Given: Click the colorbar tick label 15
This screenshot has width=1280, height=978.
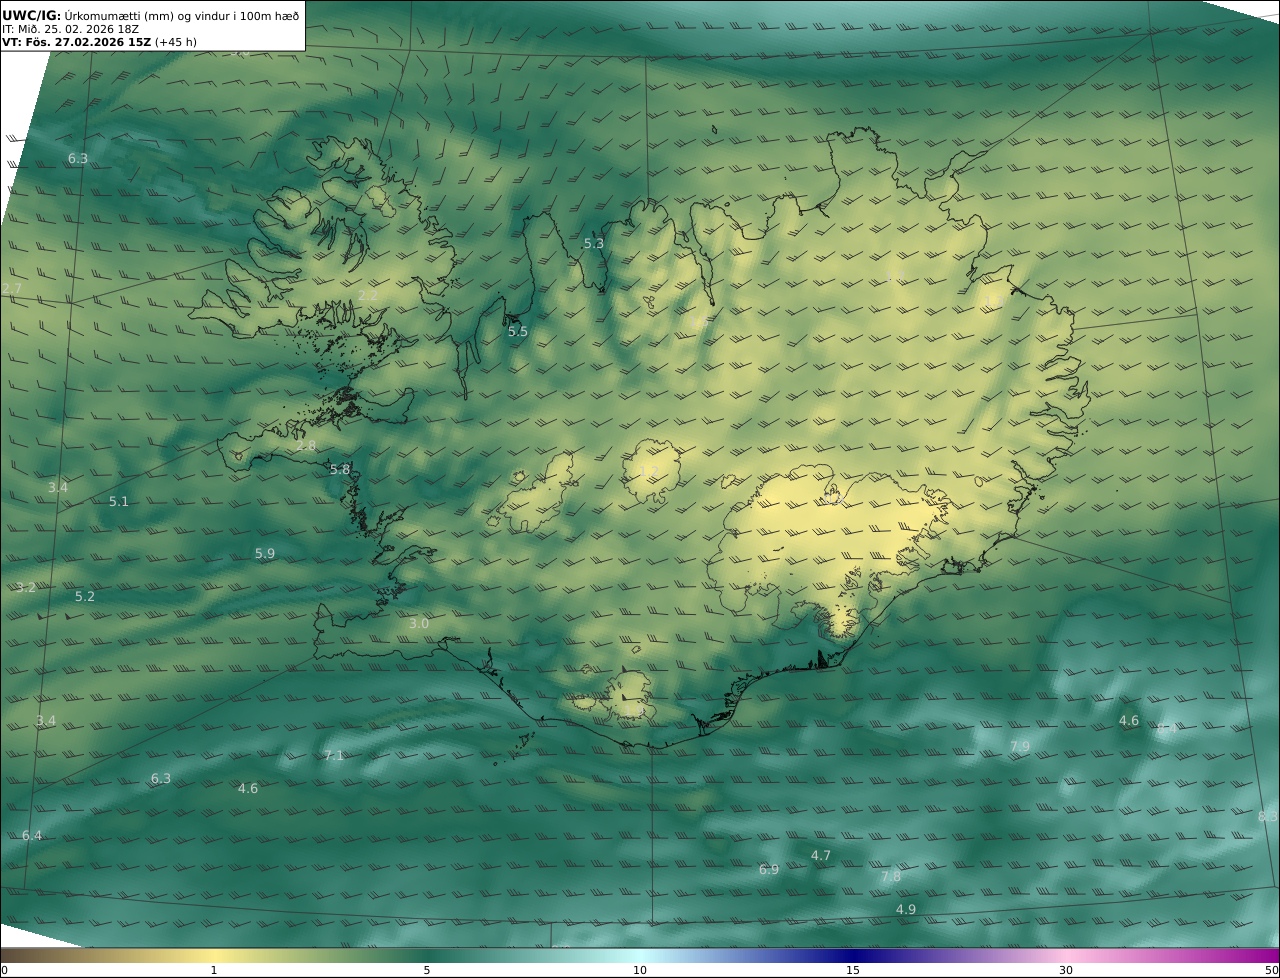Looking at the screenshot, I should (853, 970).
